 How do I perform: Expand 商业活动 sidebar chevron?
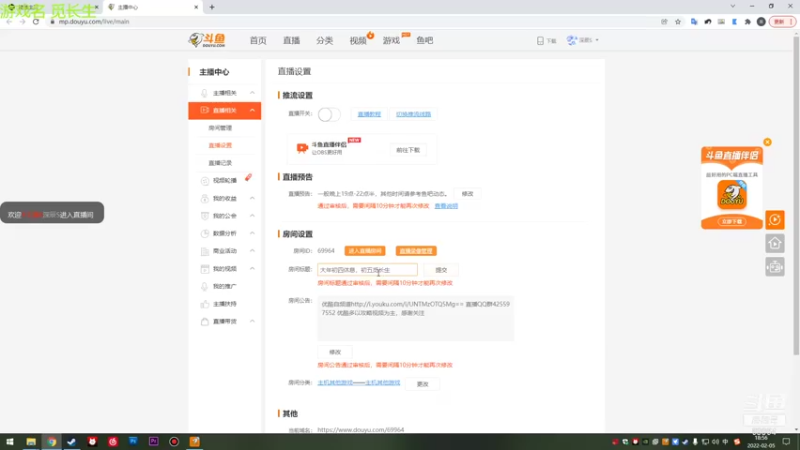(252, 251)
